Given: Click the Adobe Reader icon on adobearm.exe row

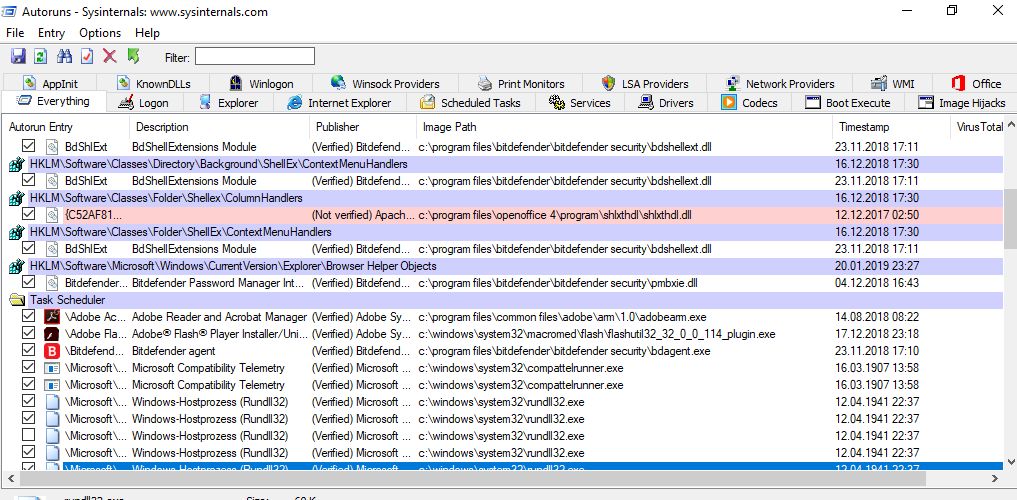Looking at the screenshot, I should coord(52,317).
